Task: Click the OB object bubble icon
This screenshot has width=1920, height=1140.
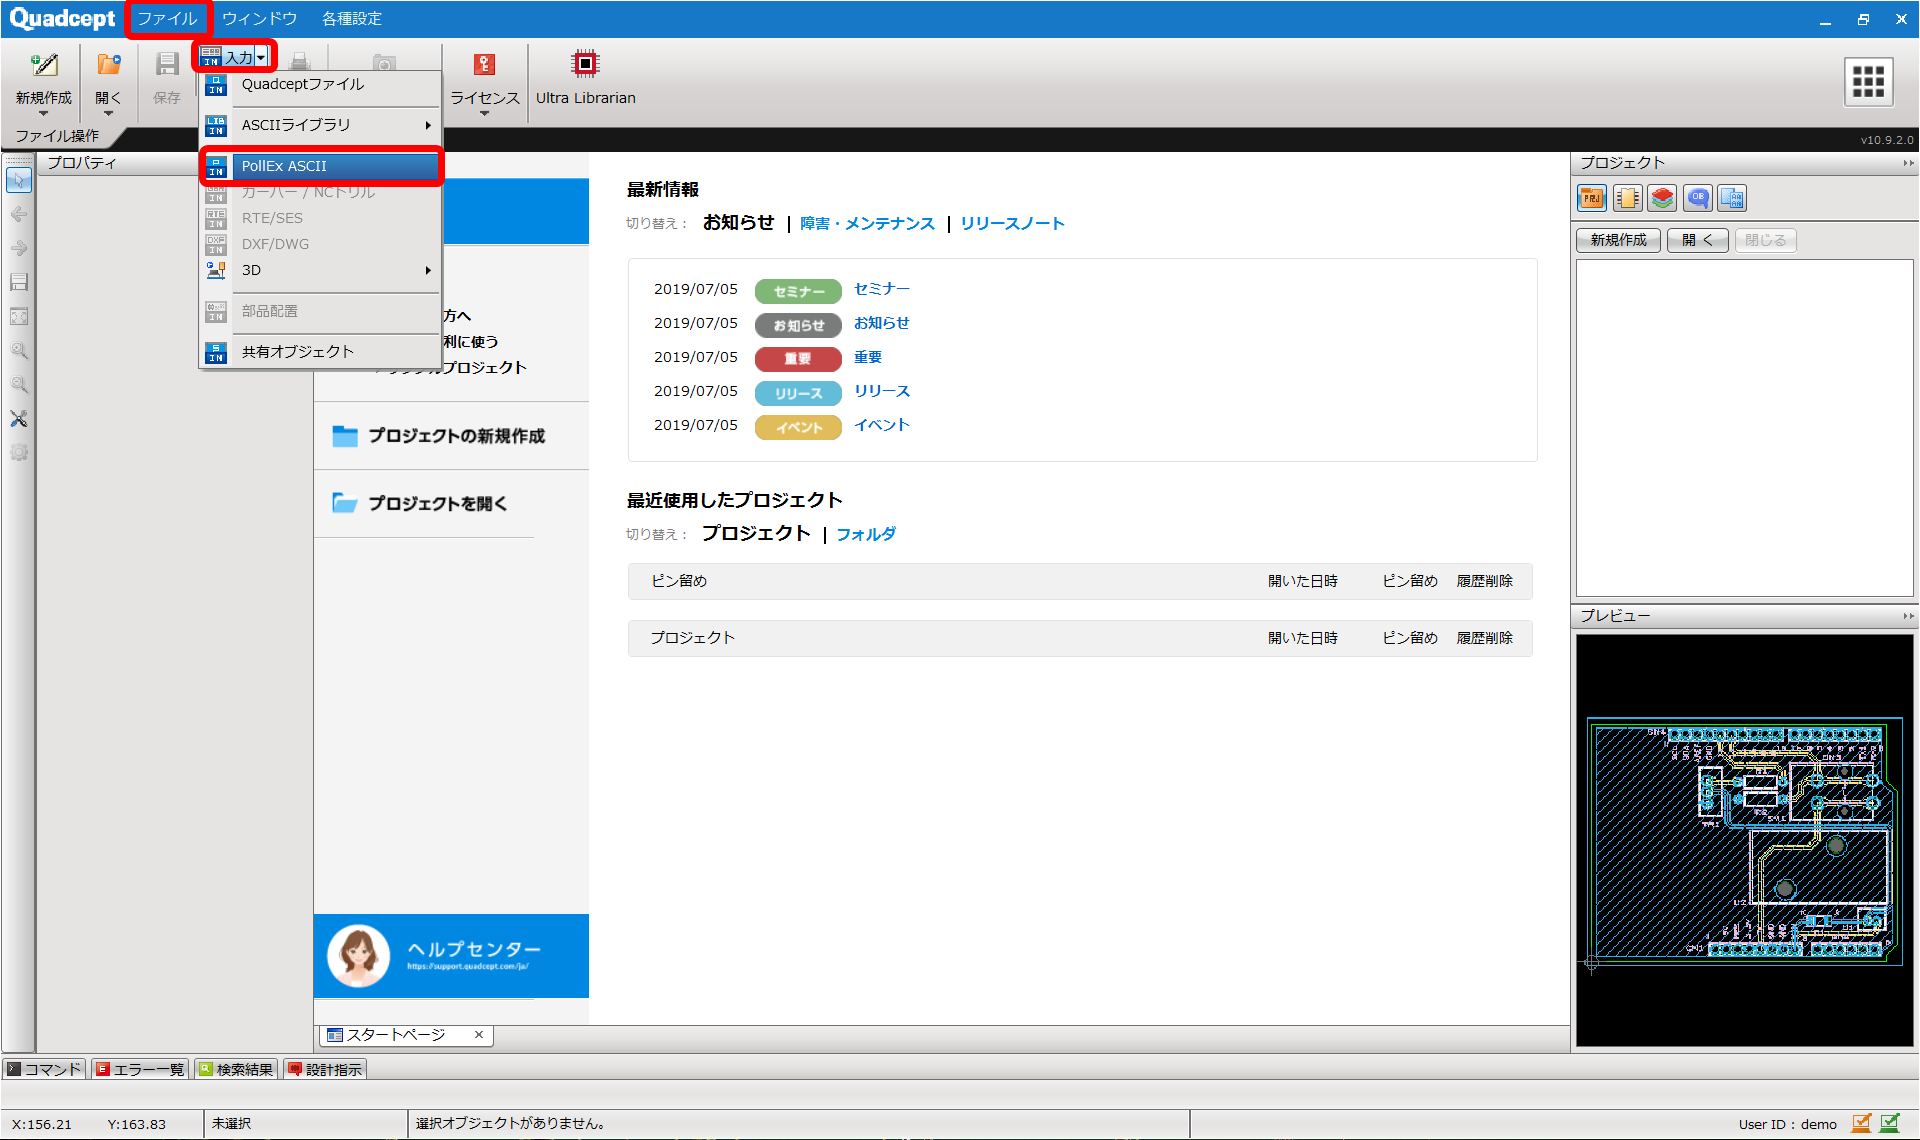Action: 1697,198
